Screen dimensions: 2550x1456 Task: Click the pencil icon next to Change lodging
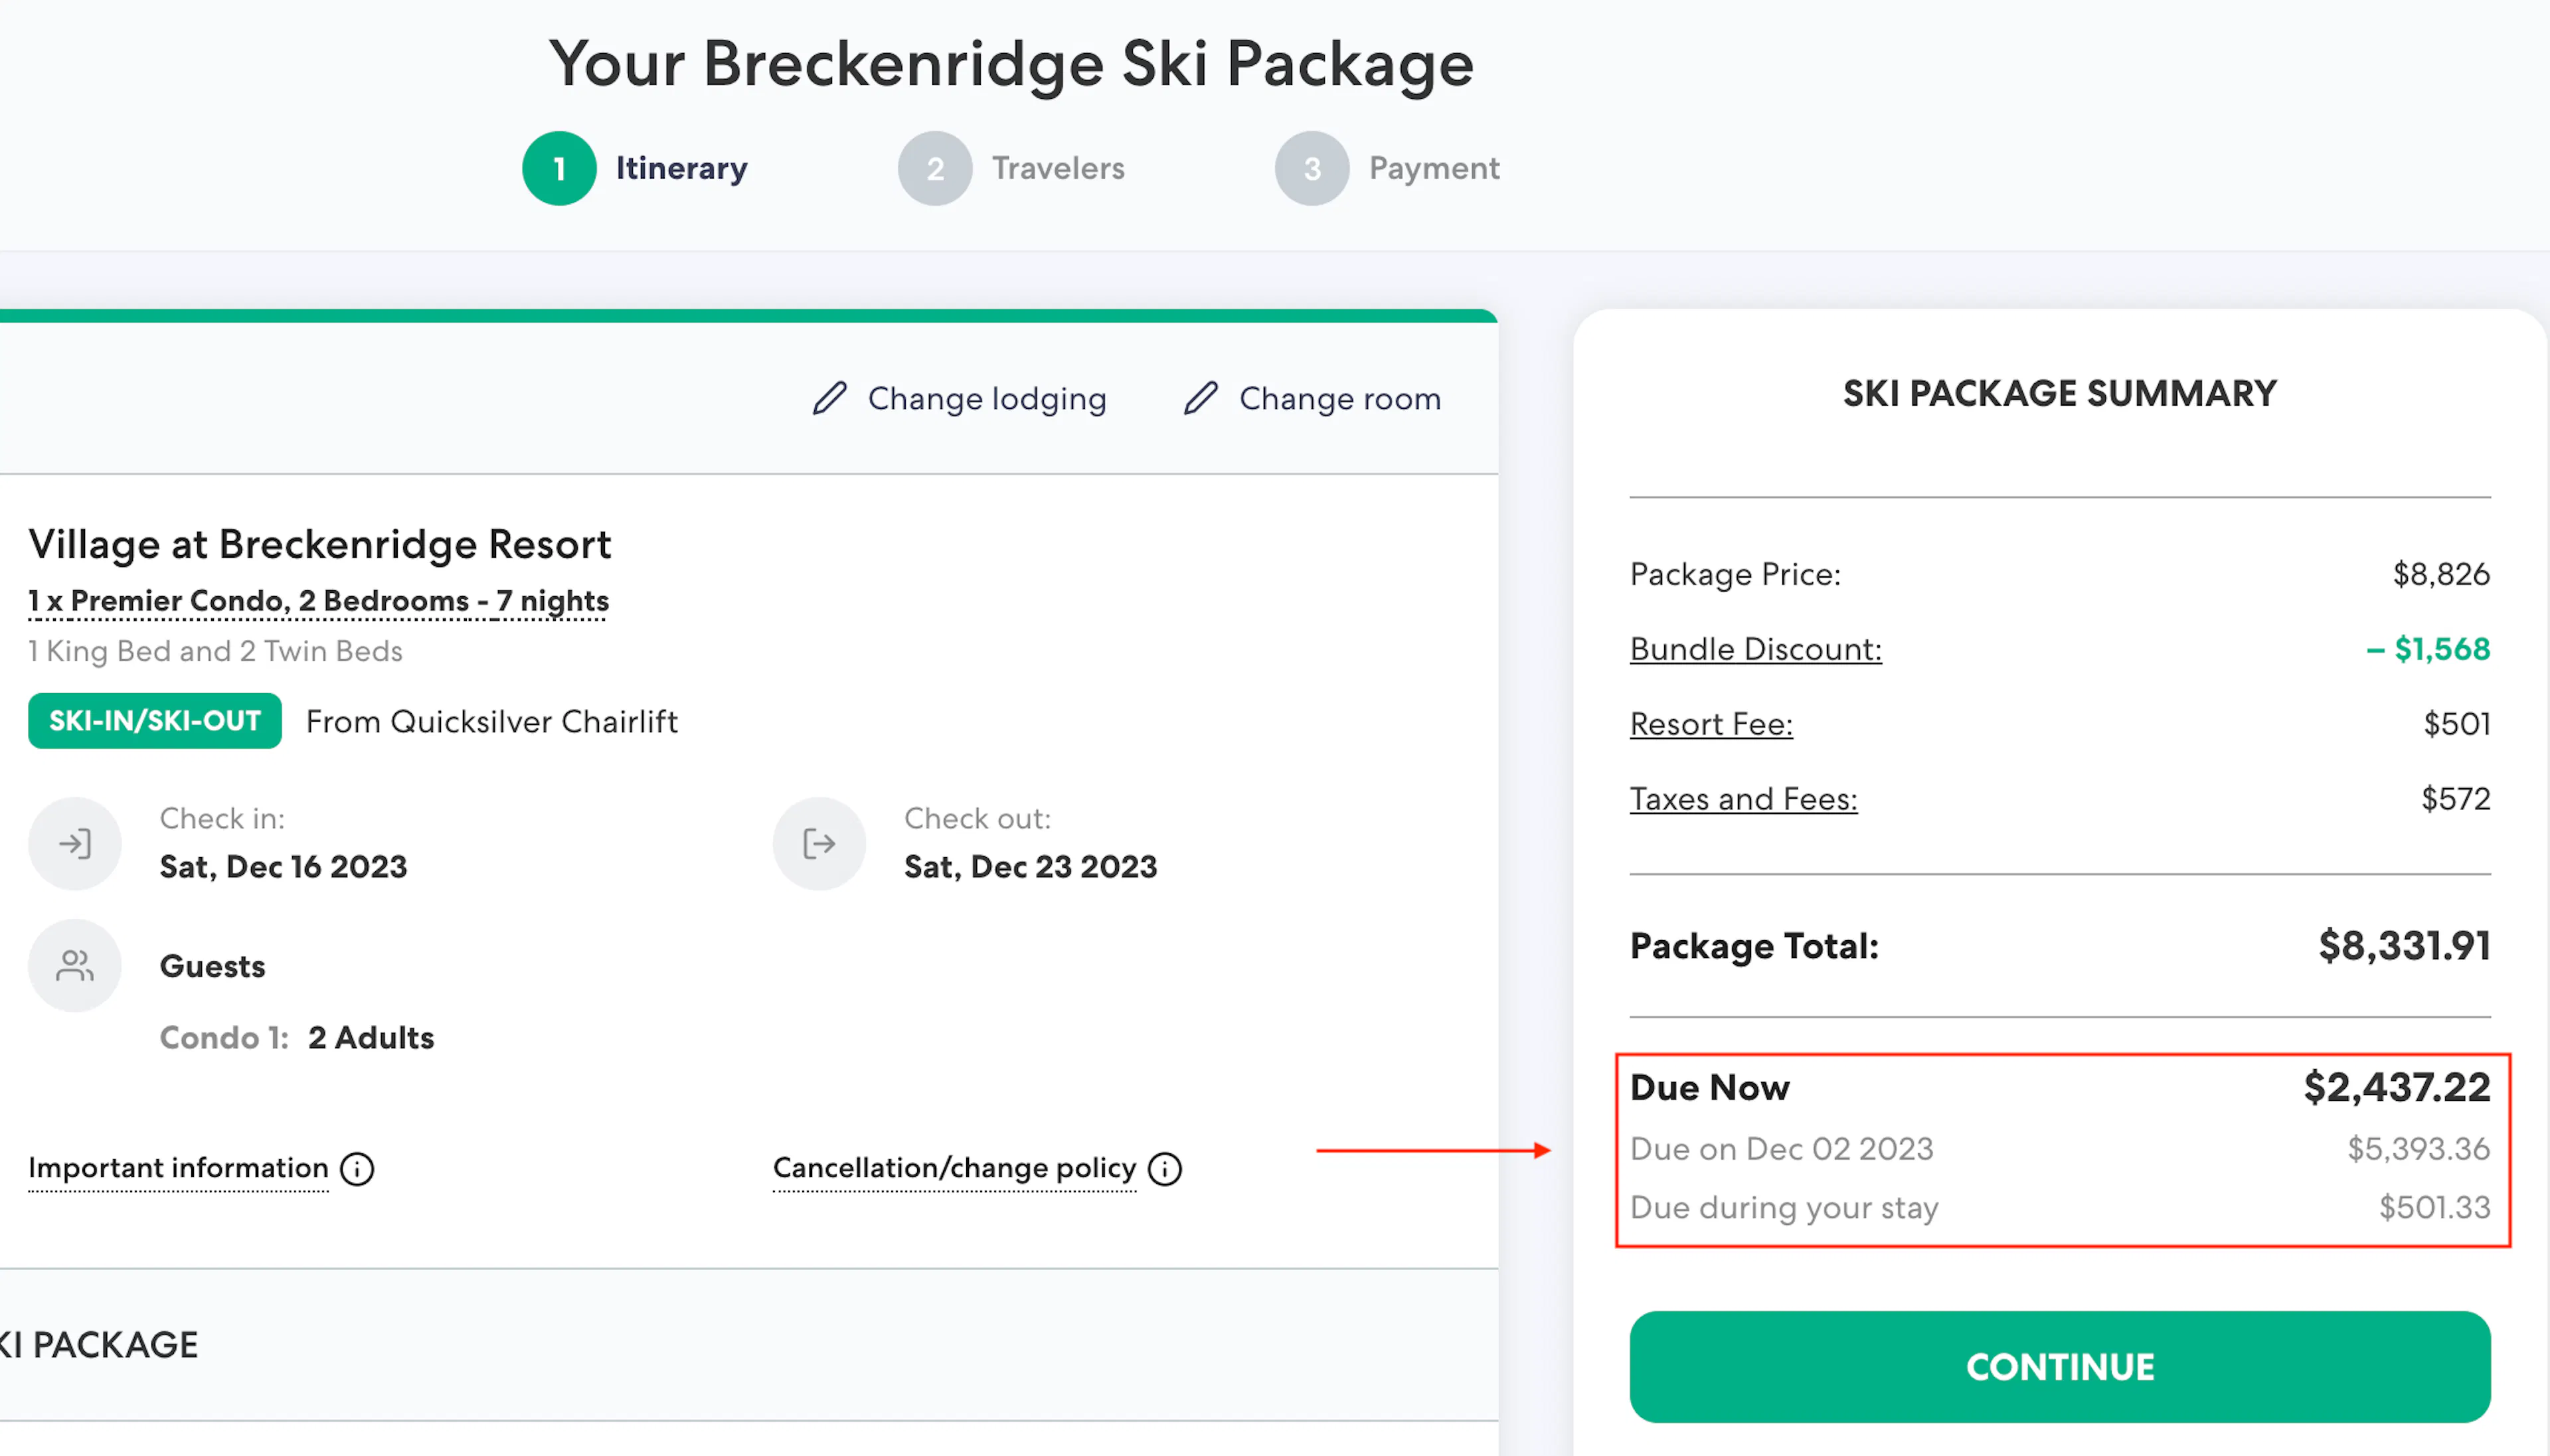tap(830, 398)
